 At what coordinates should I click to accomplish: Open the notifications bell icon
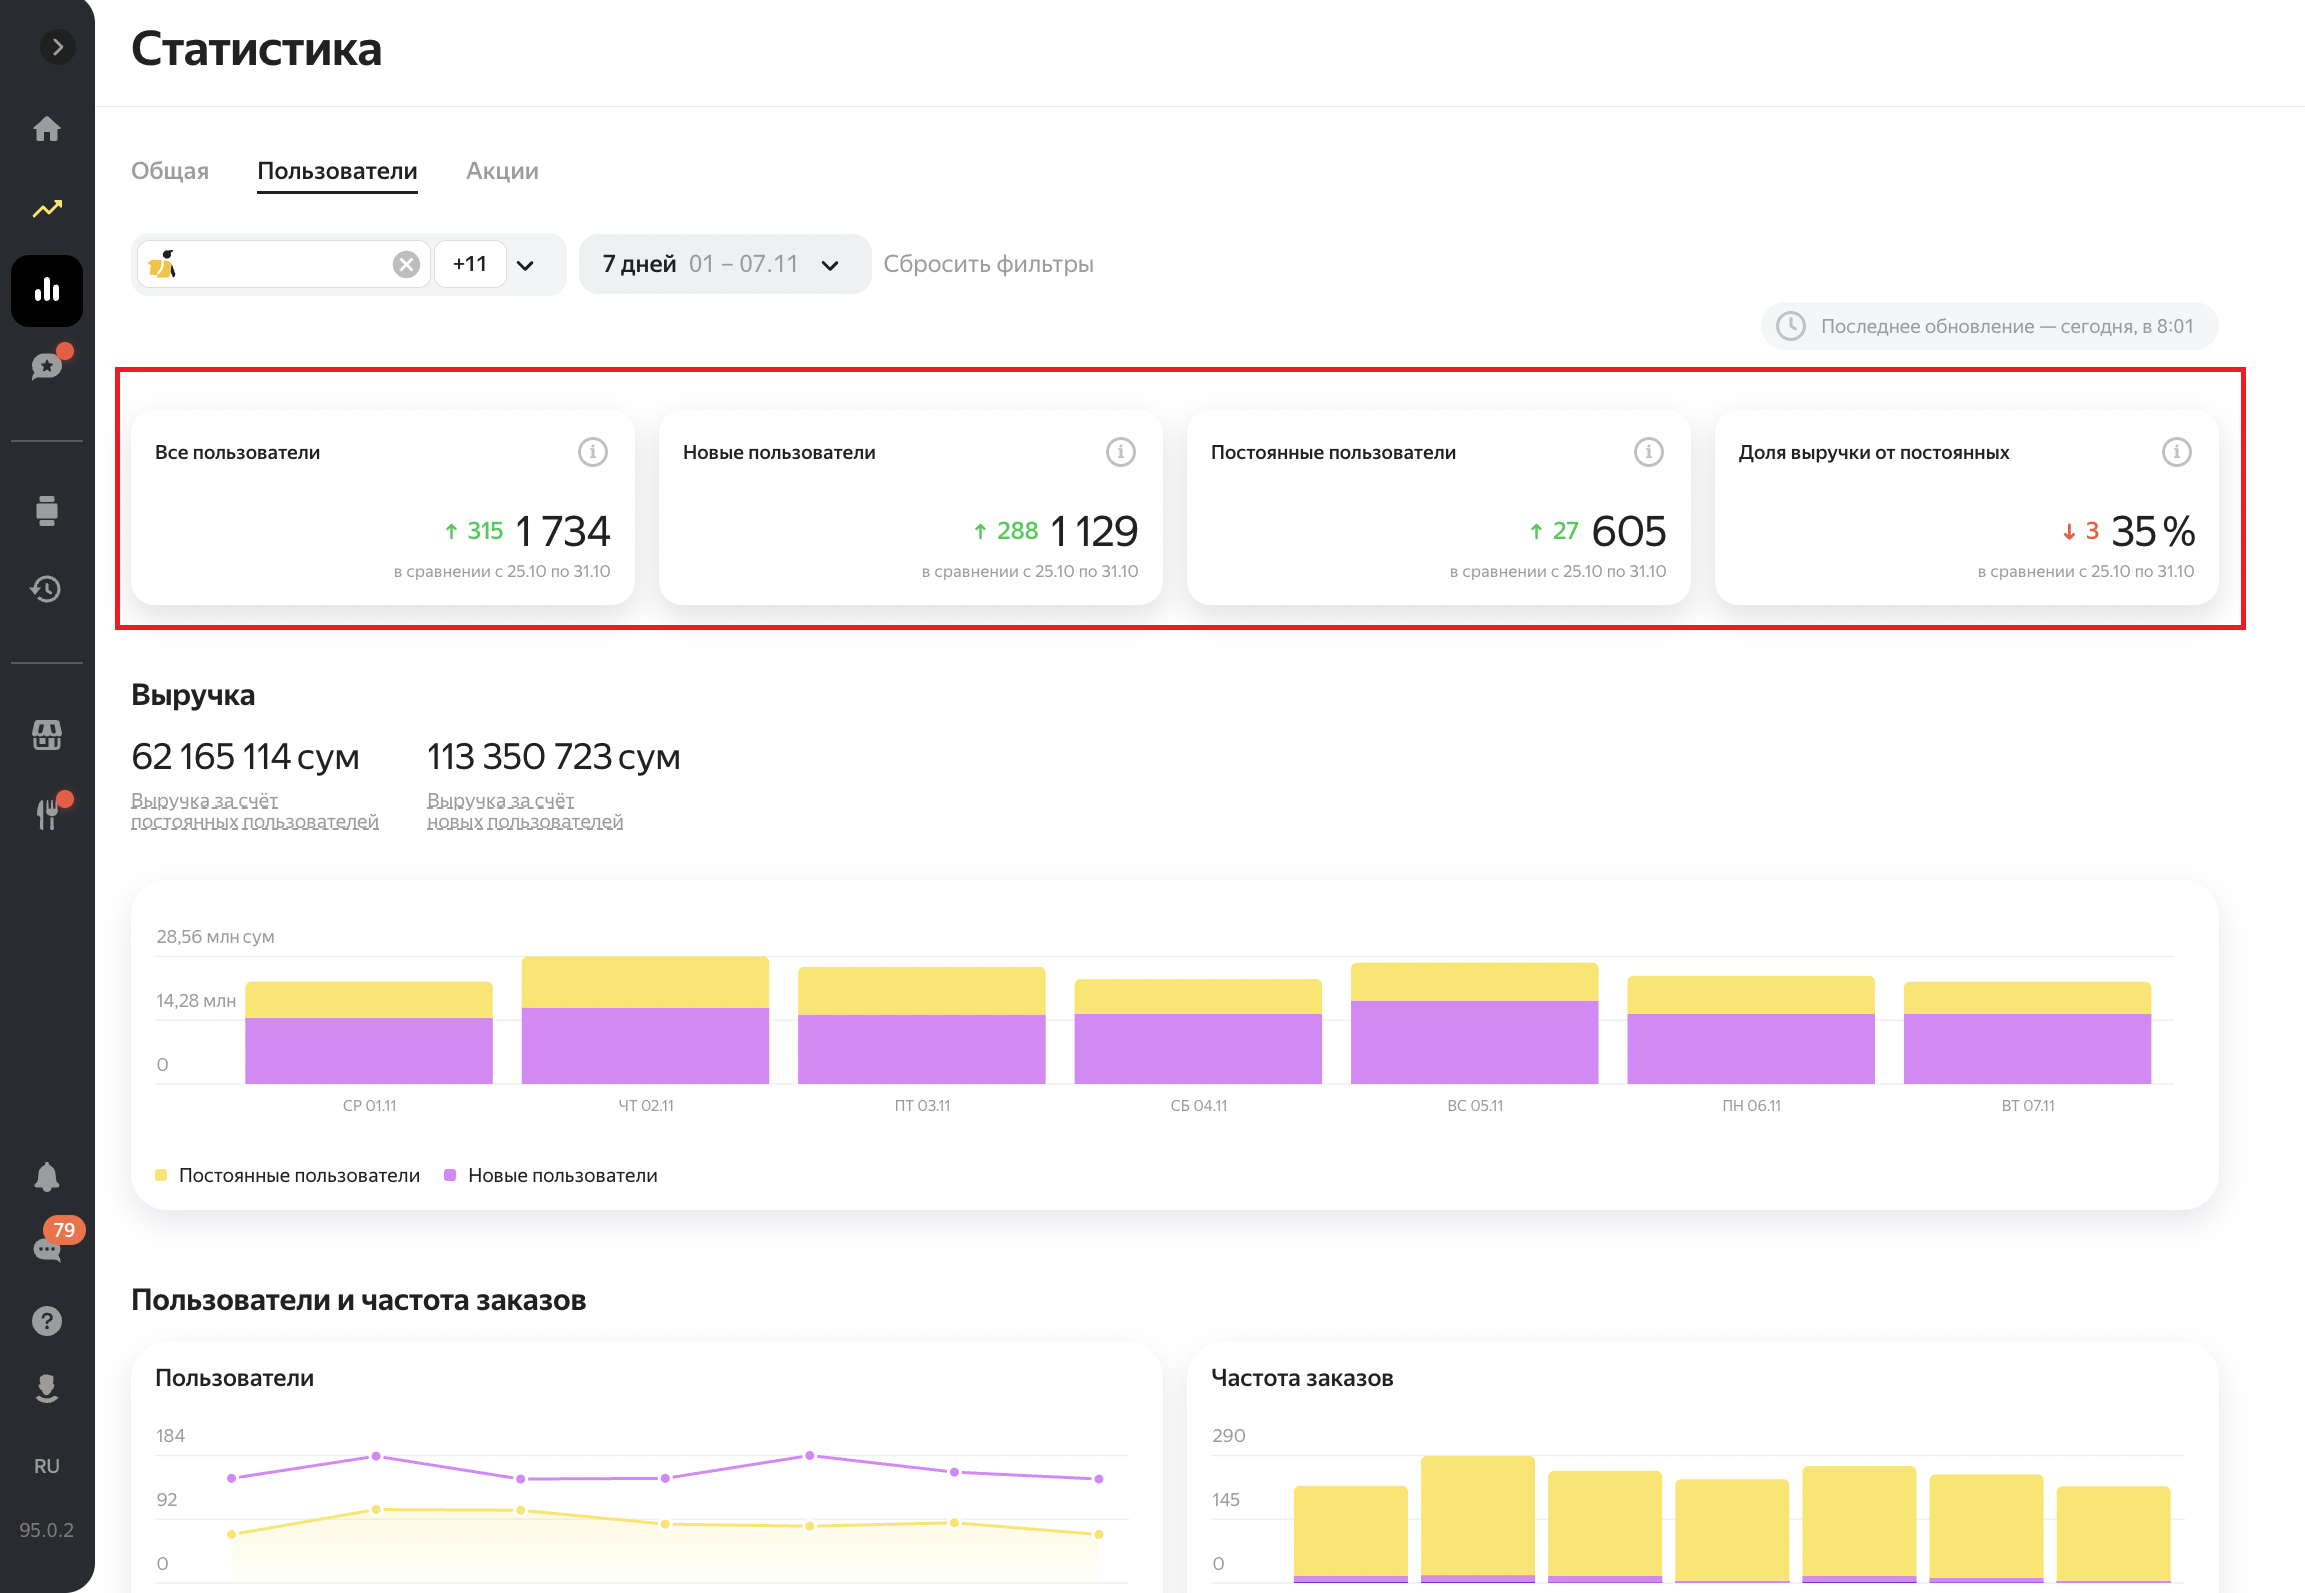click(47, 1177)
